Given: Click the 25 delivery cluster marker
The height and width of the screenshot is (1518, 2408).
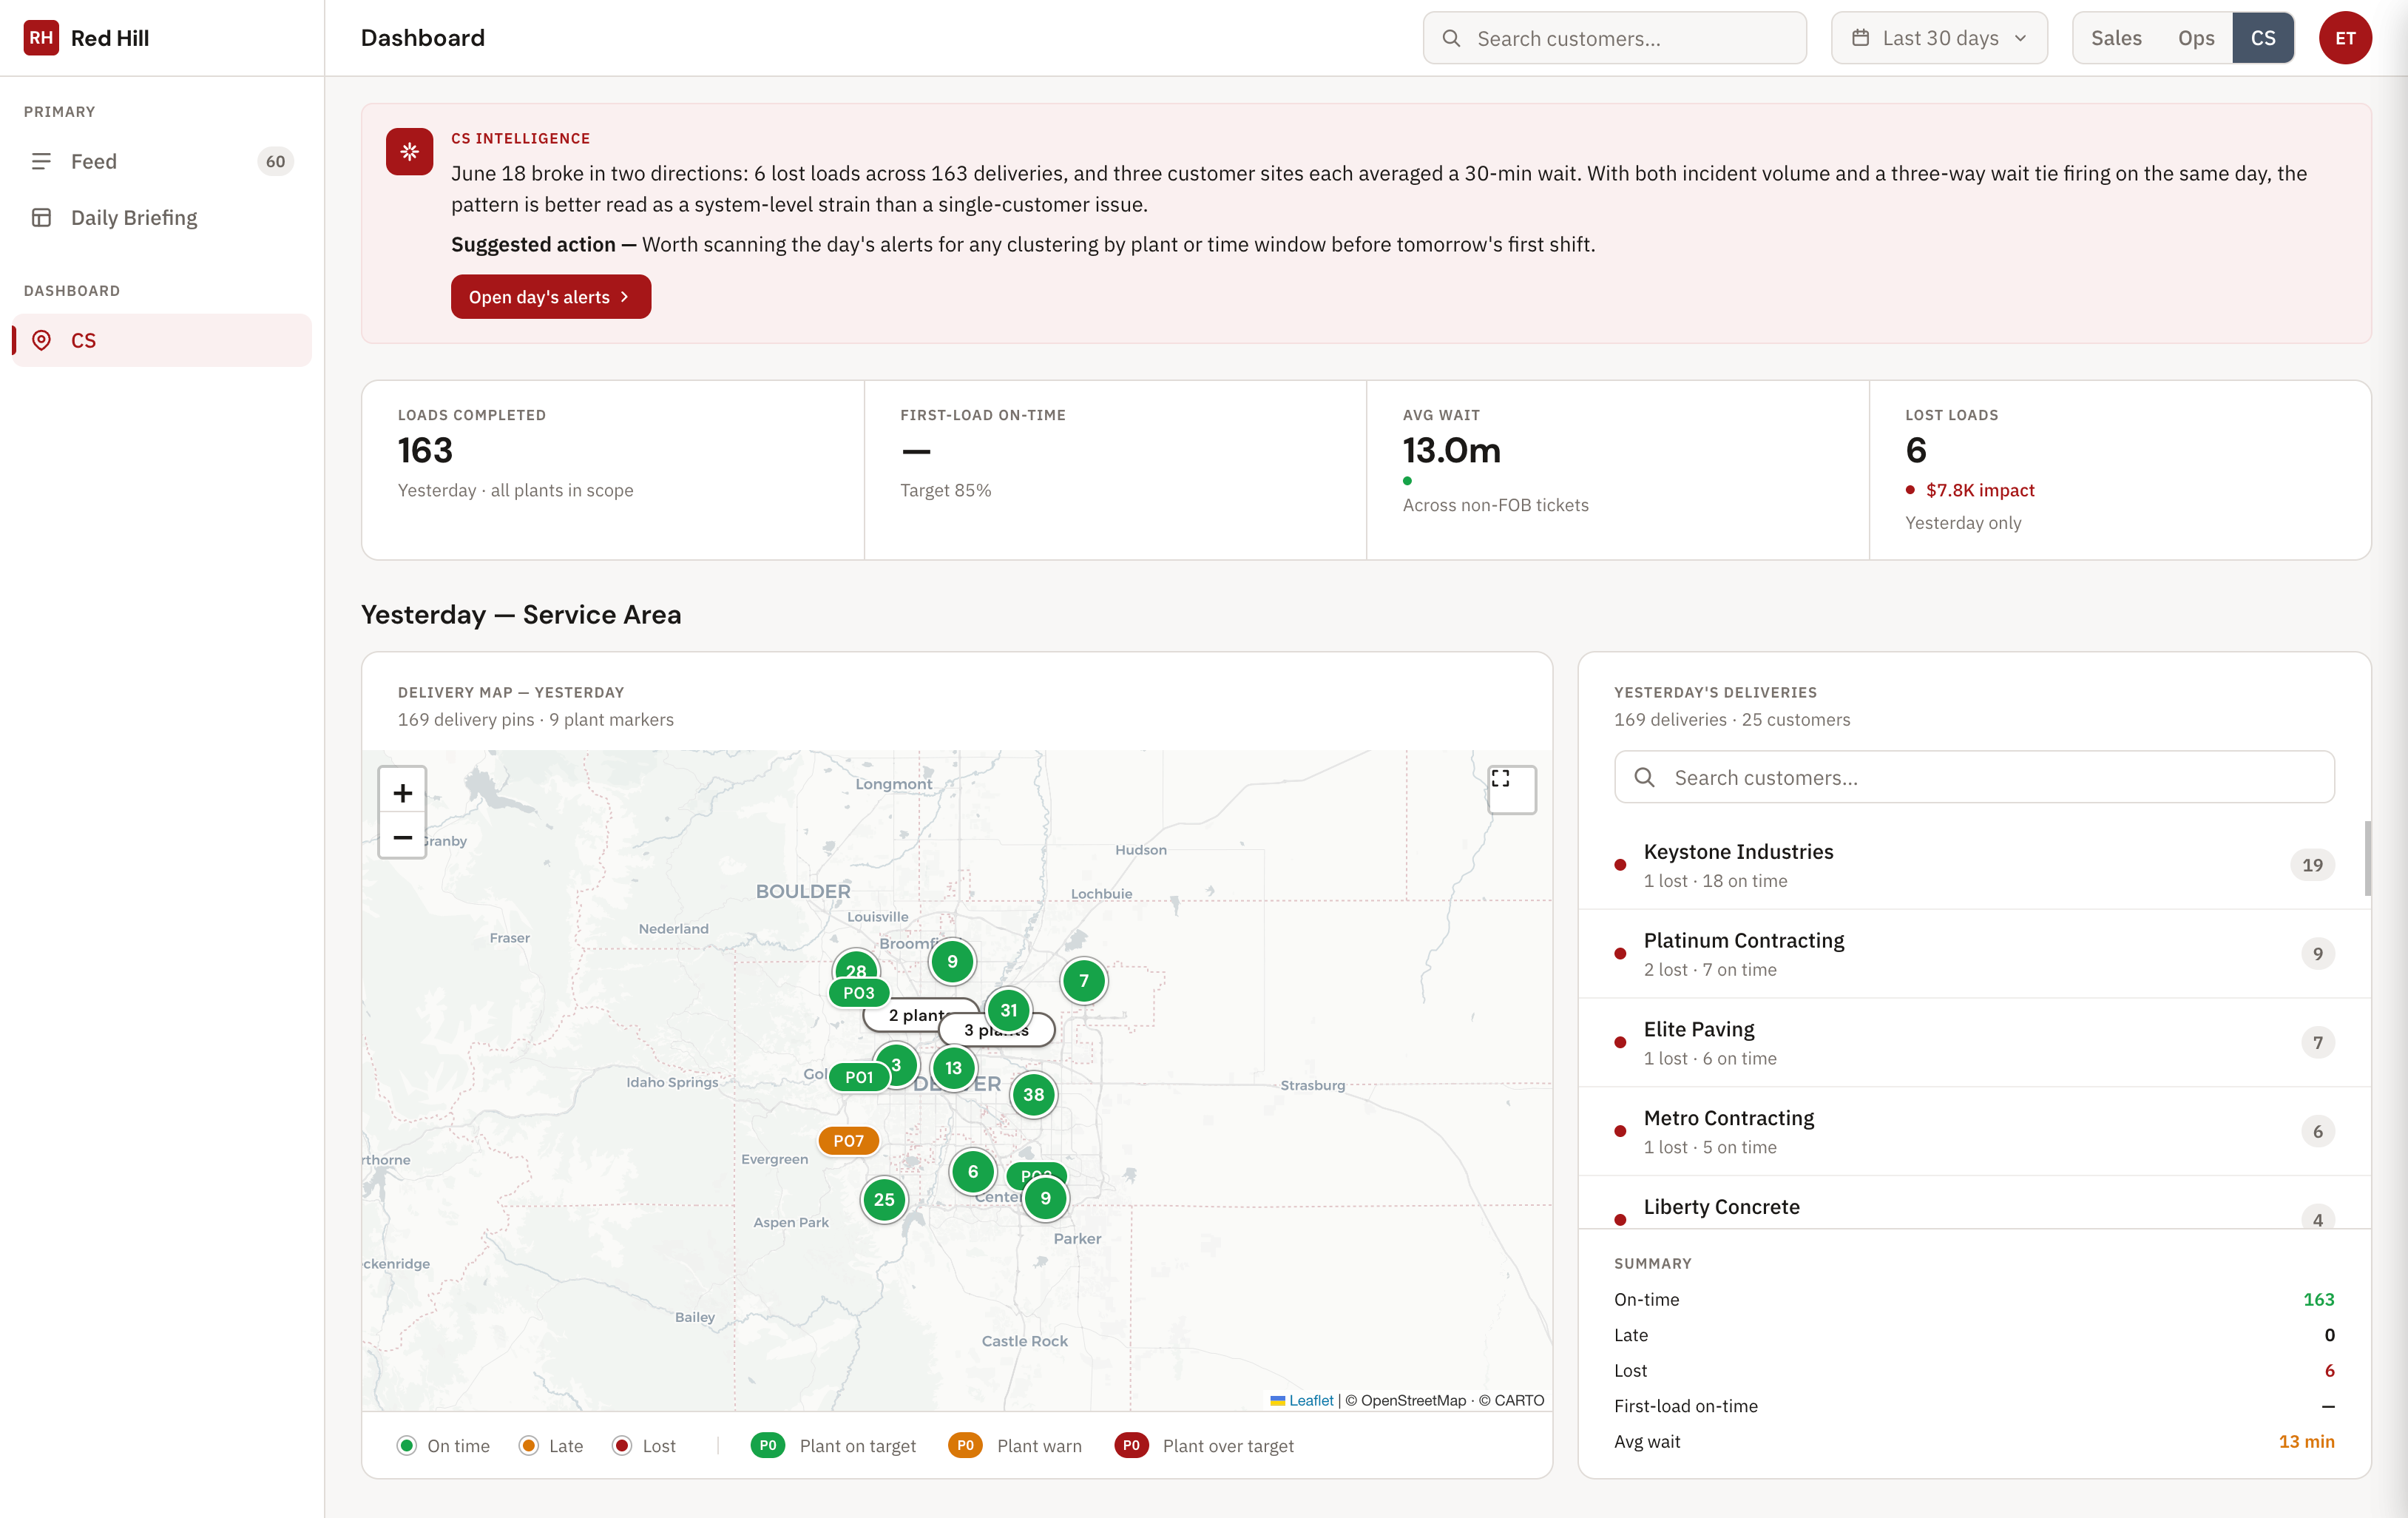Looking at the screenshot, I should [x=884, y=1200].
